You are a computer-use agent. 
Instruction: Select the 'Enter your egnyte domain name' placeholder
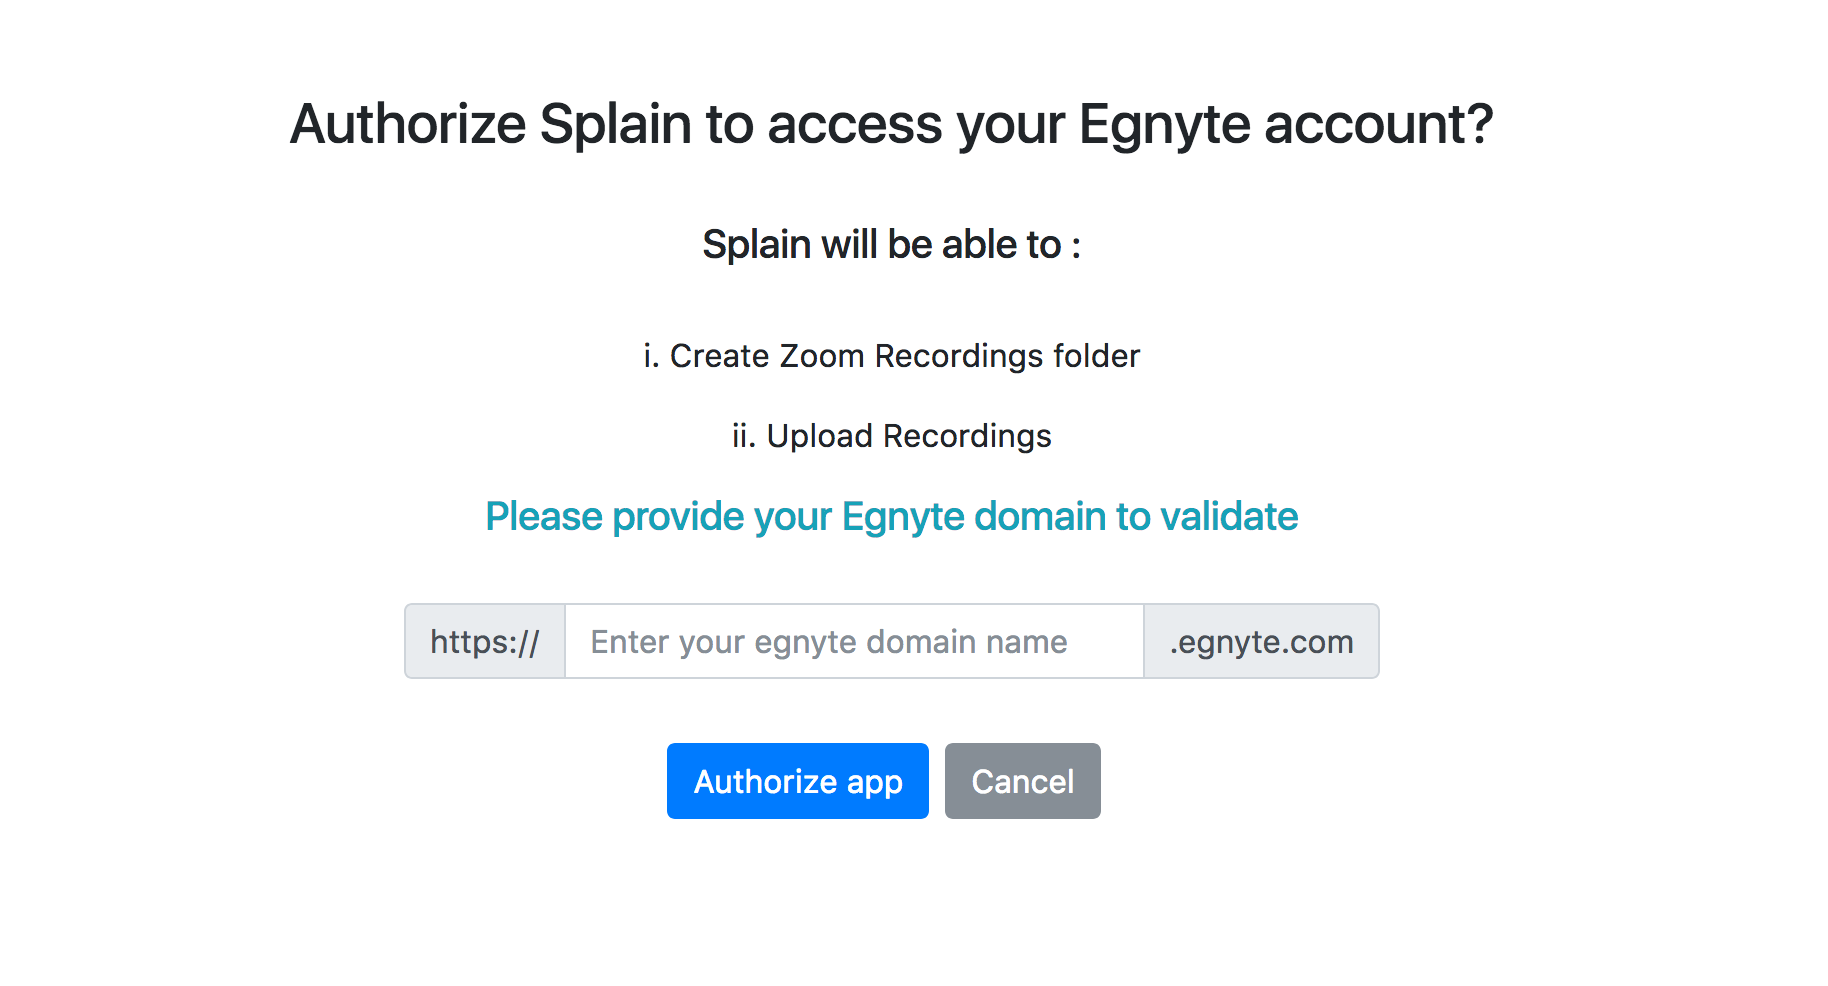pyautogui.click(x=829, y=642)
